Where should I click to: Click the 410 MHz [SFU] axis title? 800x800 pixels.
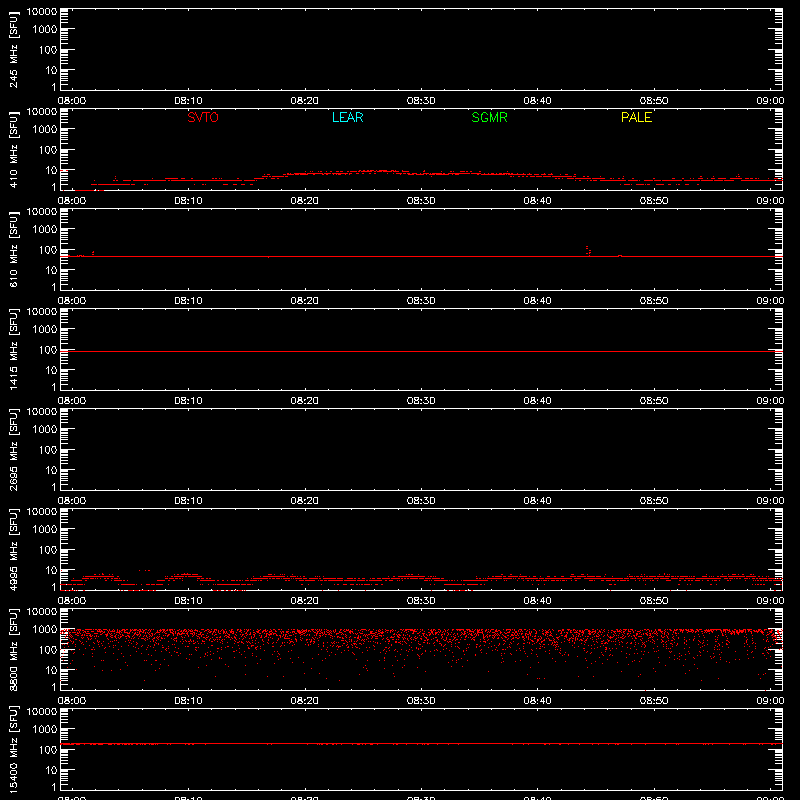pos(13,149)
